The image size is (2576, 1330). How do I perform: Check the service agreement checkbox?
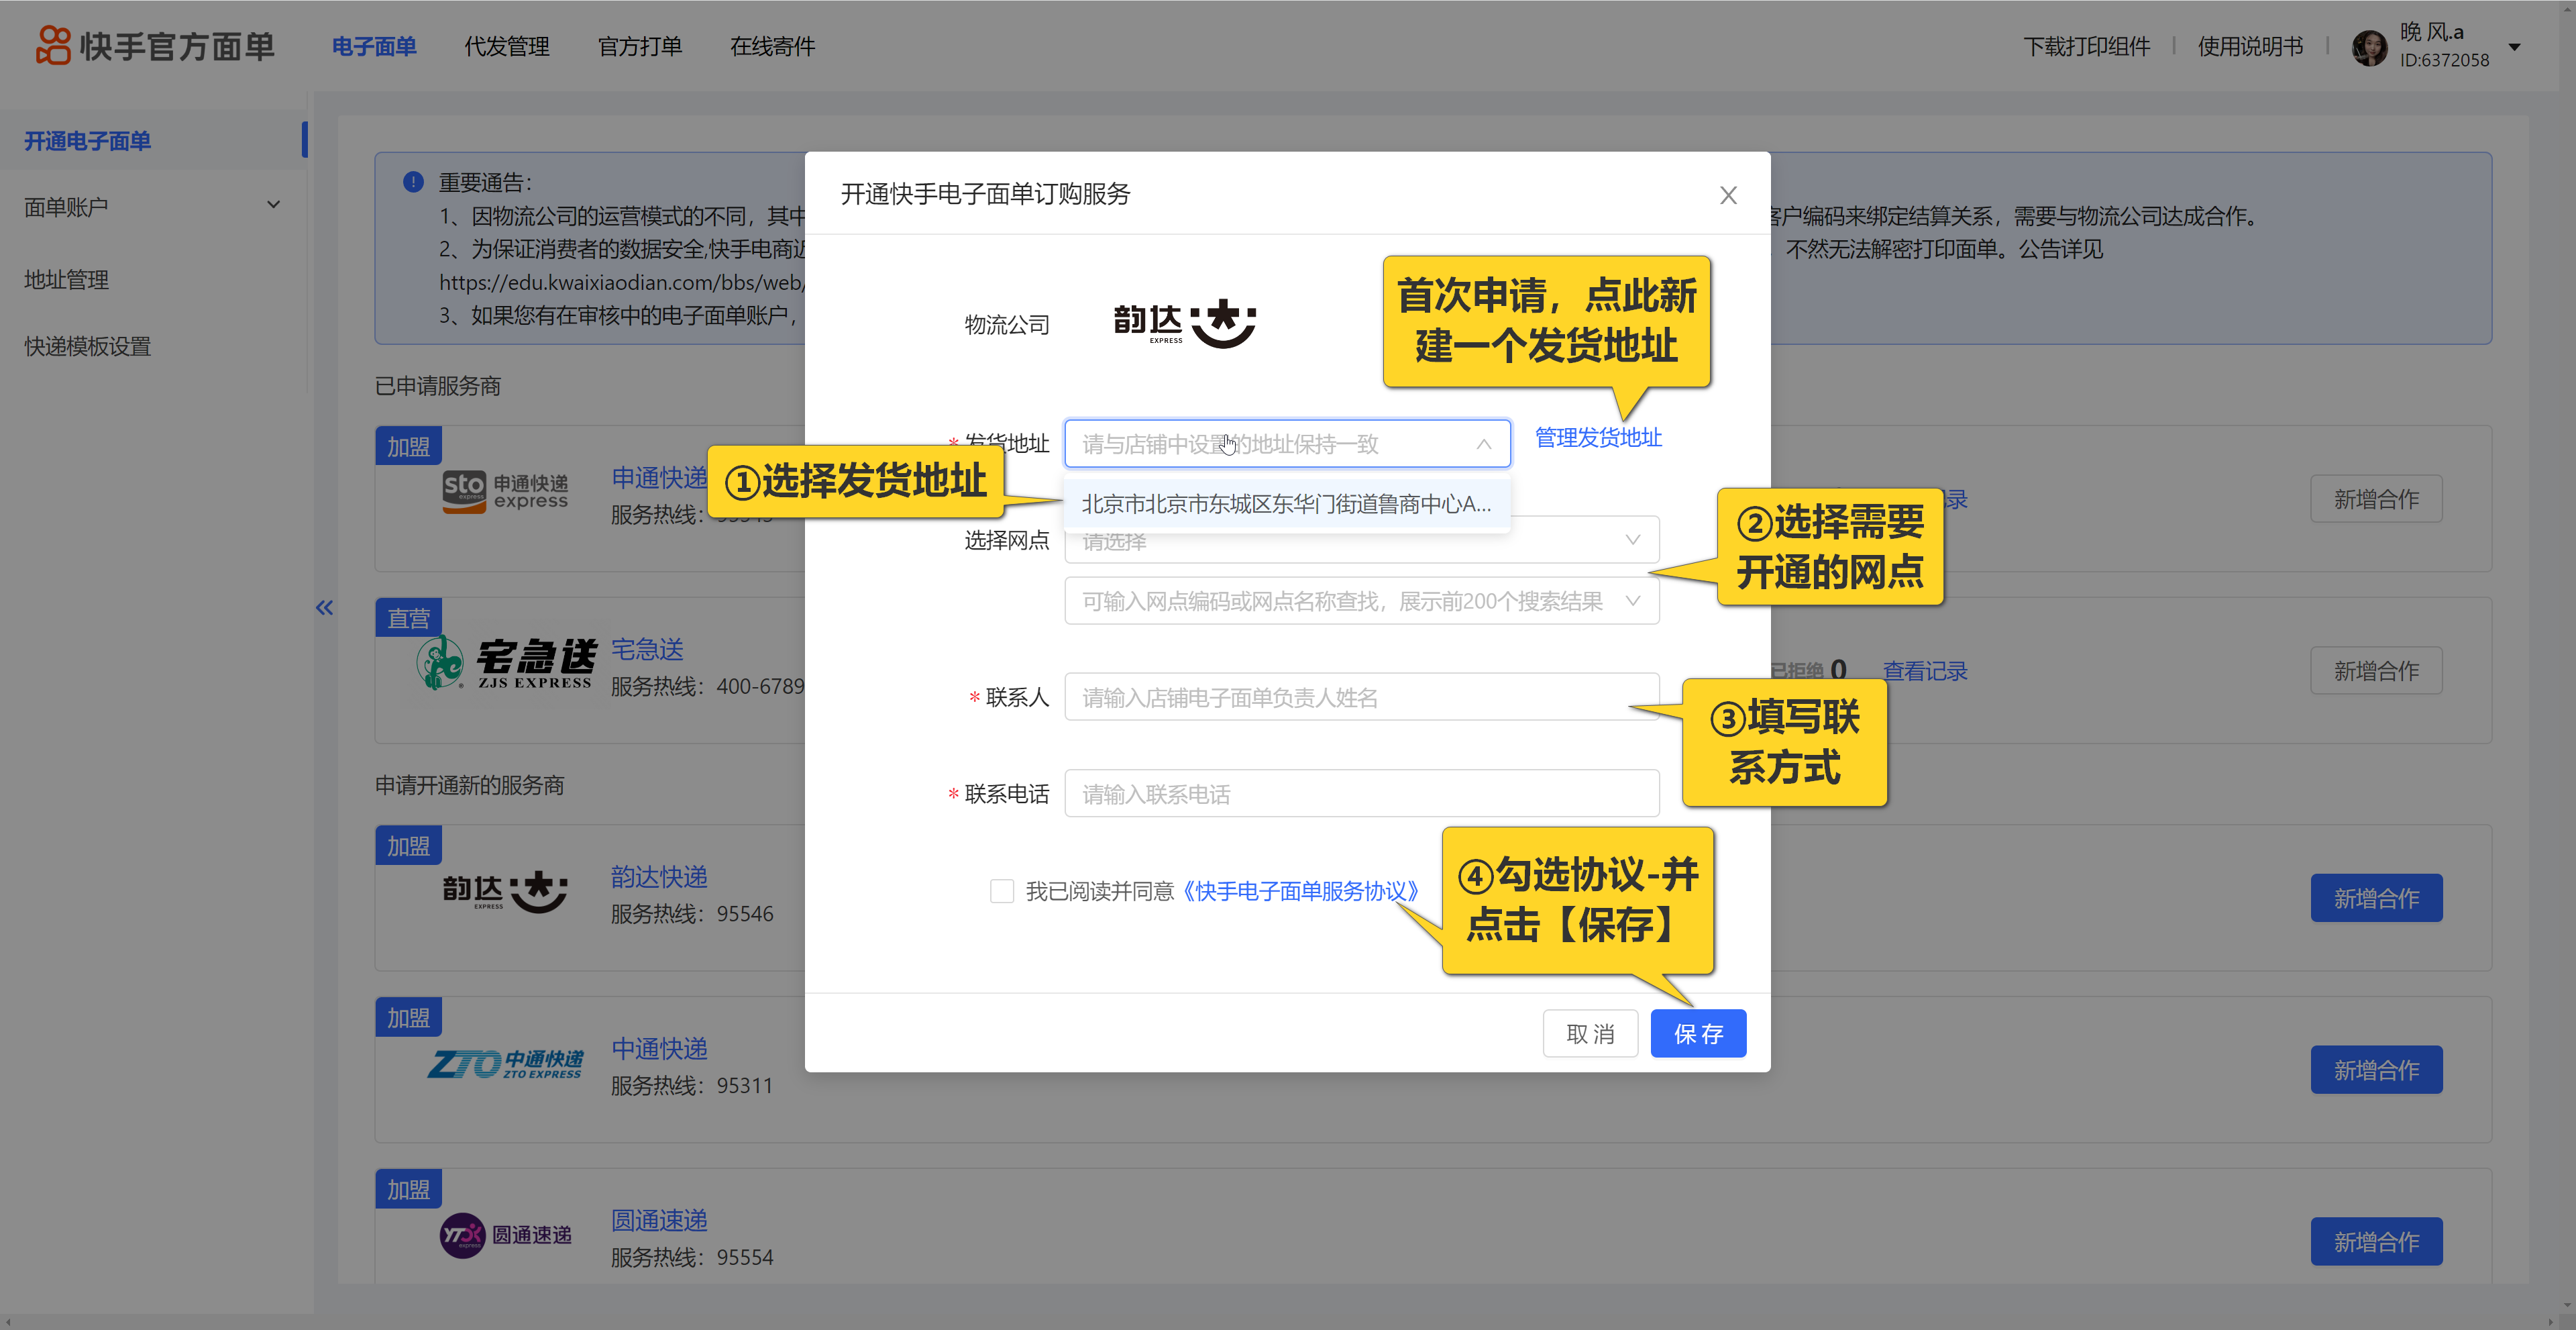(x=1001, y=891)
